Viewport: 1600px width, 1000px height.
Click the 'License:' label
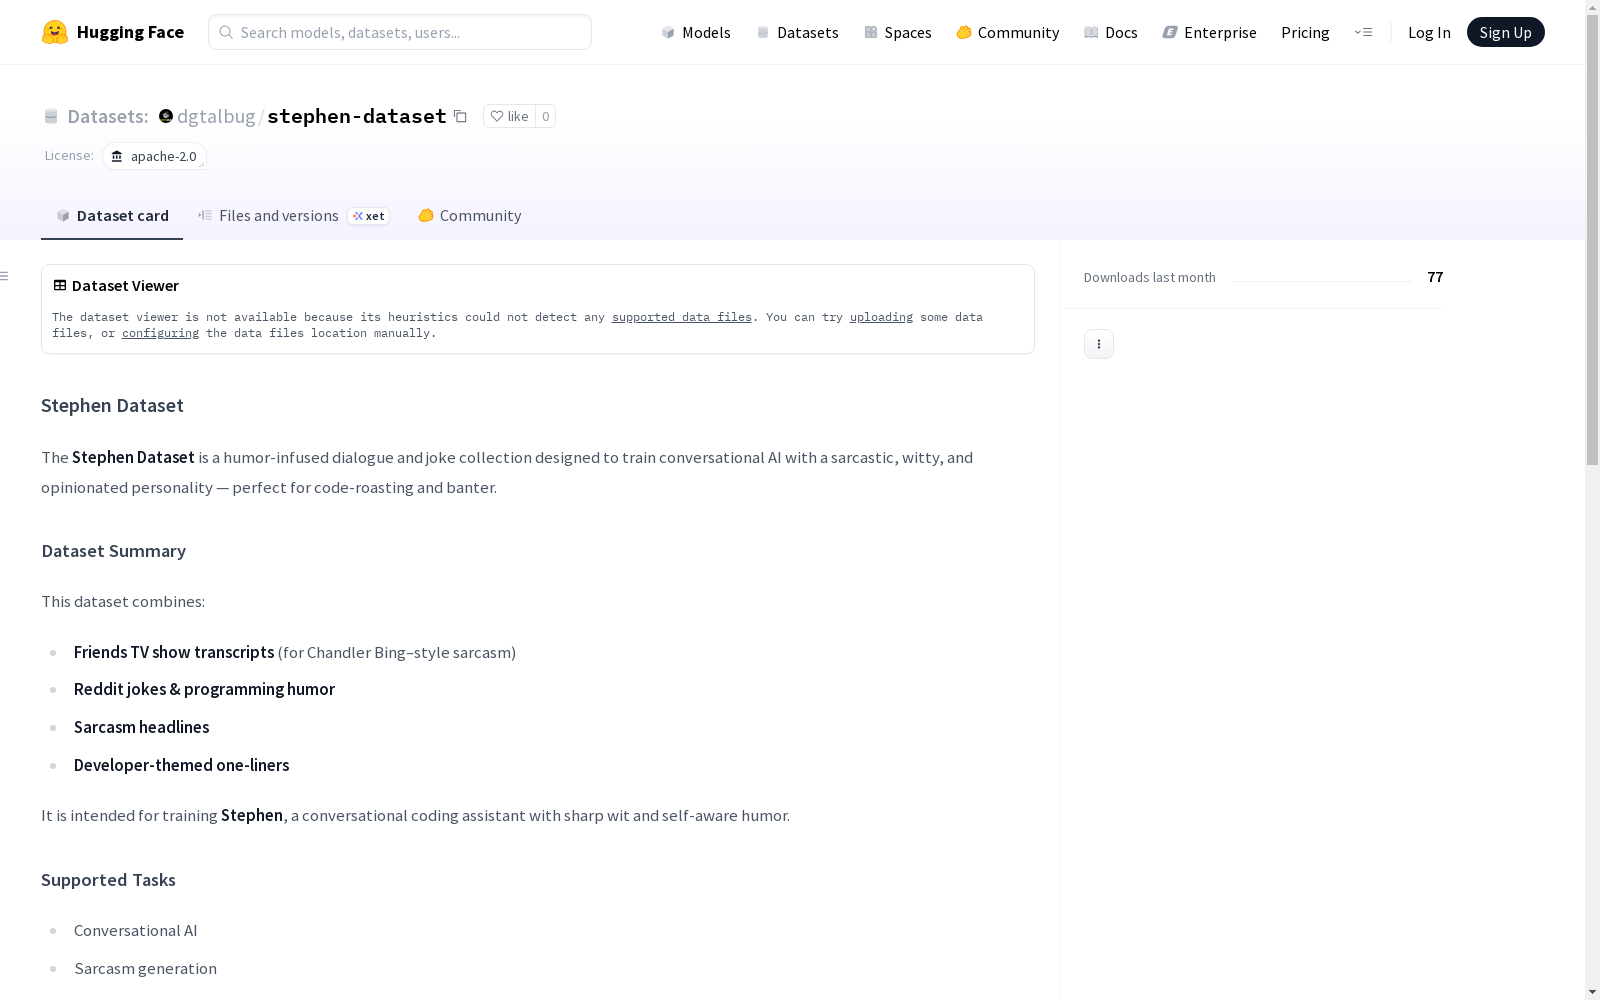click(69, 155)
